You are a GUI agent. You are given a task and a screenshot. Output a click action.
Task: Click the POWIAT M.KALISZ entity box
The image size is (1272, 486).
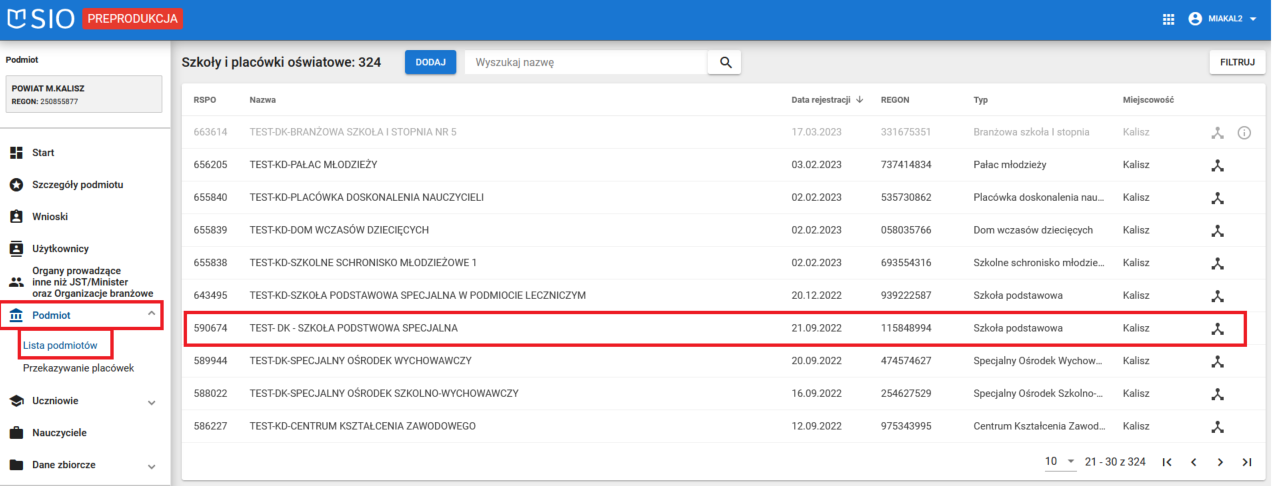coord(84,94)
